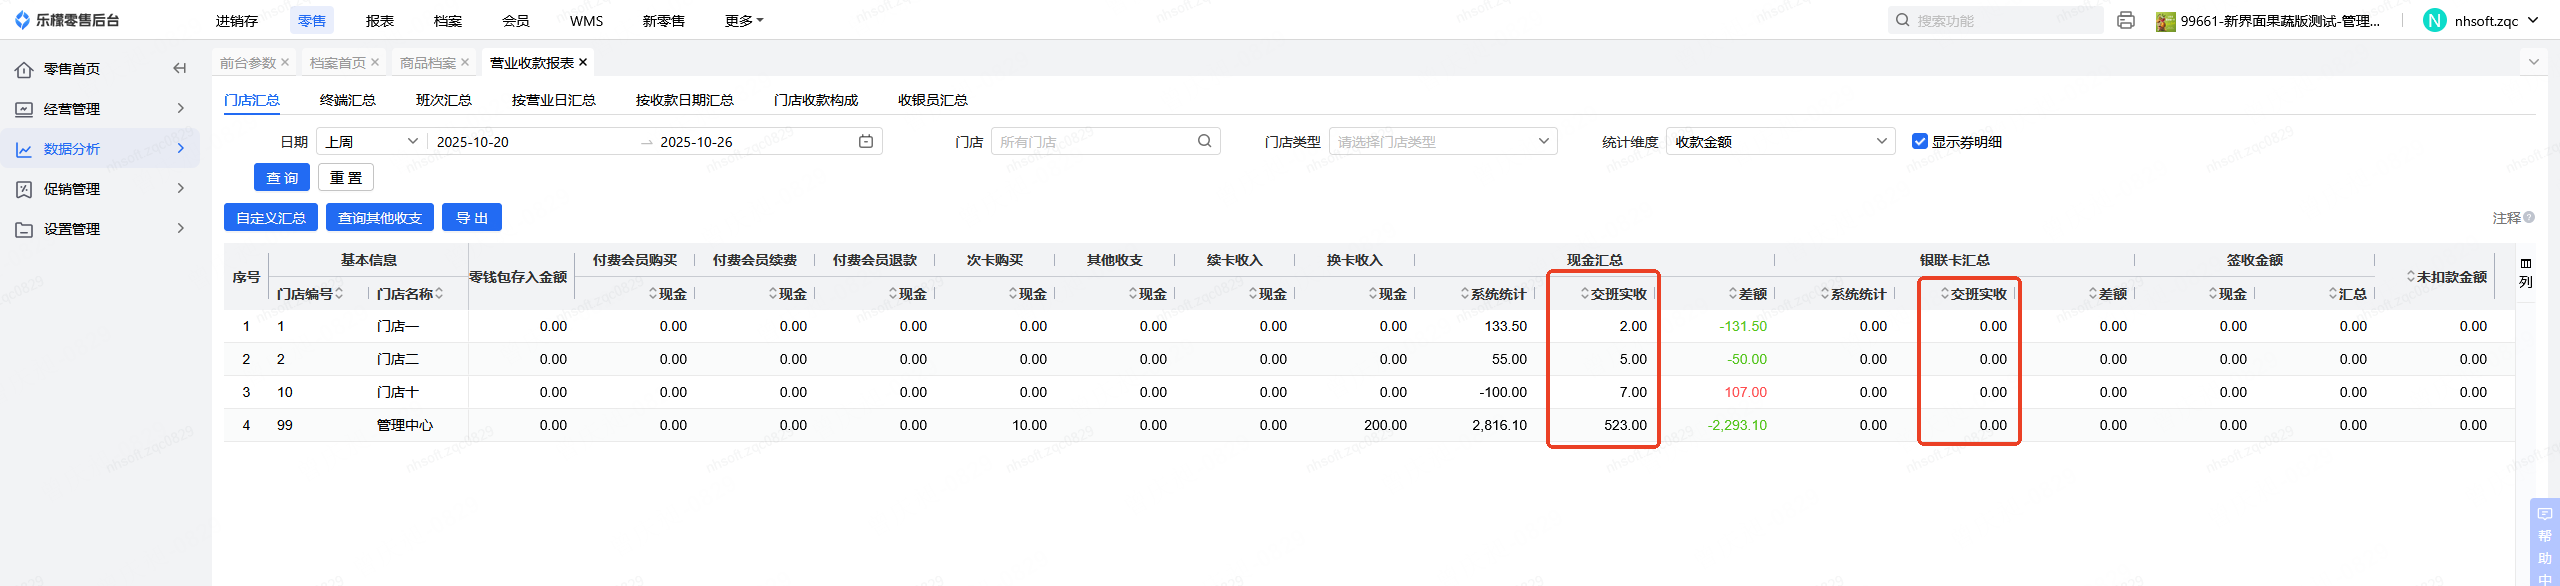Open the 更多 menu dropdown
Image resolution: width=2560 pixels, height=586 pixels.
click(744, 21)
